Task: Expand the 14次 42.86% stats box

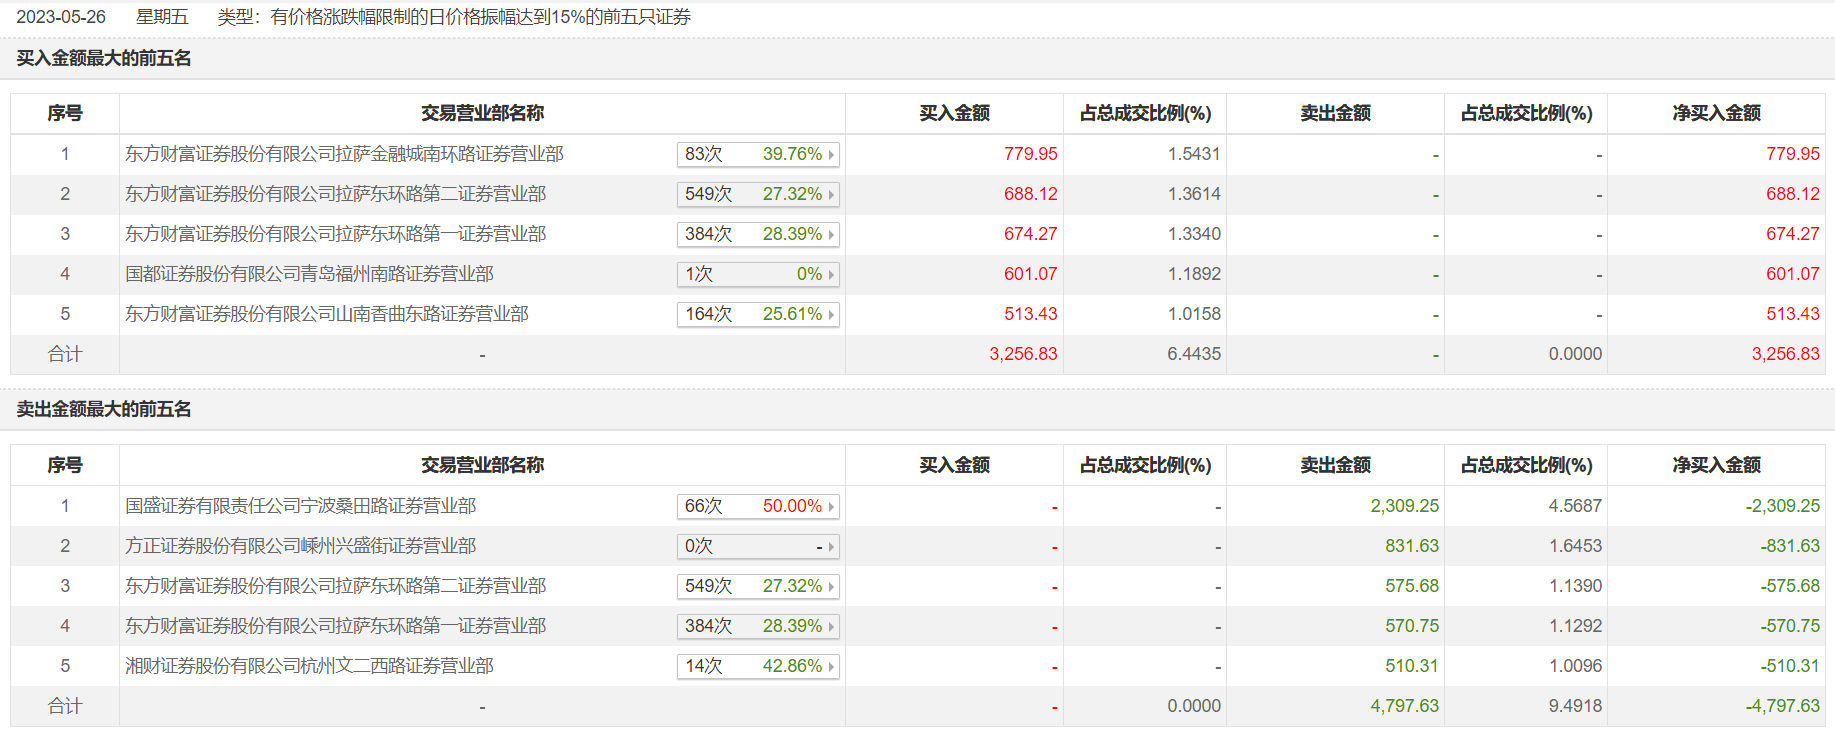Action: [x=758, y=666]
